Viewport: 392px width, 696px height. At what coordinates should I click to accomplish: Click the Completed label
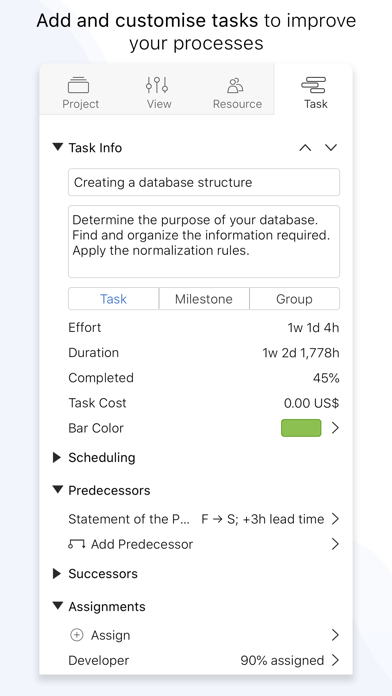[x=101, y=378]
